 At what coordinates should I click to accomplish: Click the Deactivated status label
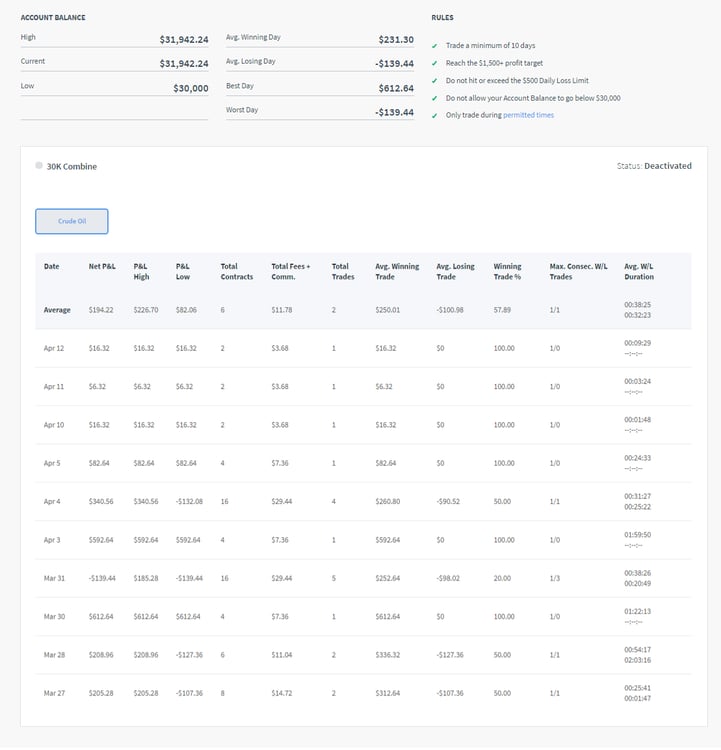tap(667, 166)
